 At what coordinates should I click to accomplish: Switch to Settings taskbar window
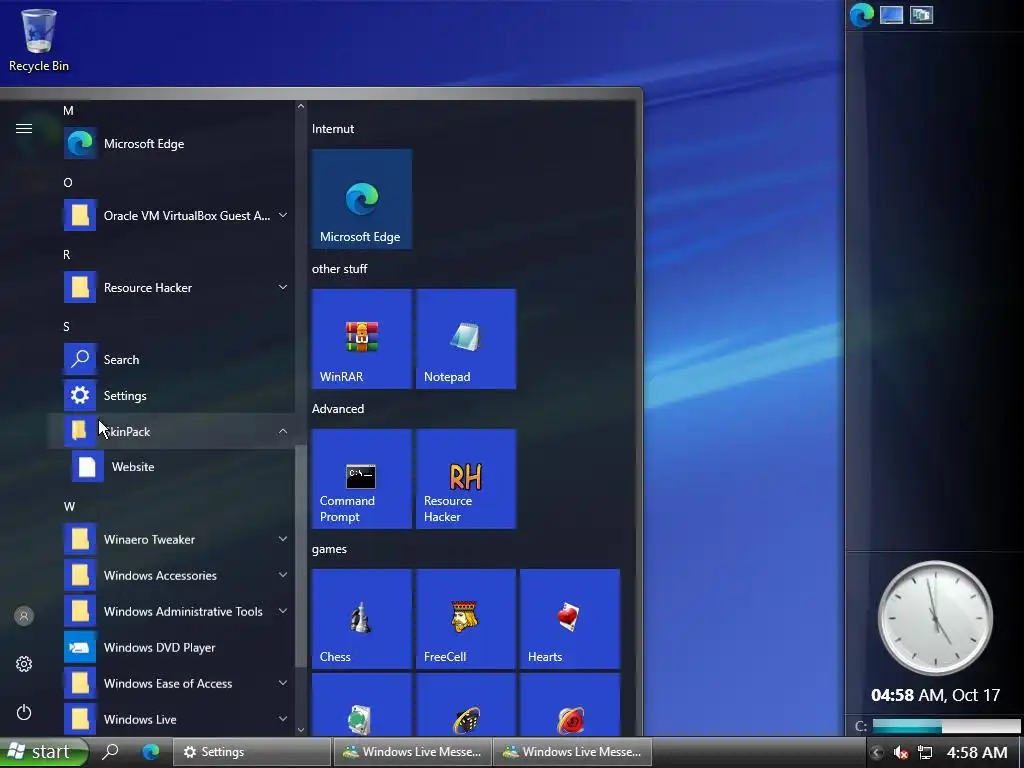click(251, 752)
